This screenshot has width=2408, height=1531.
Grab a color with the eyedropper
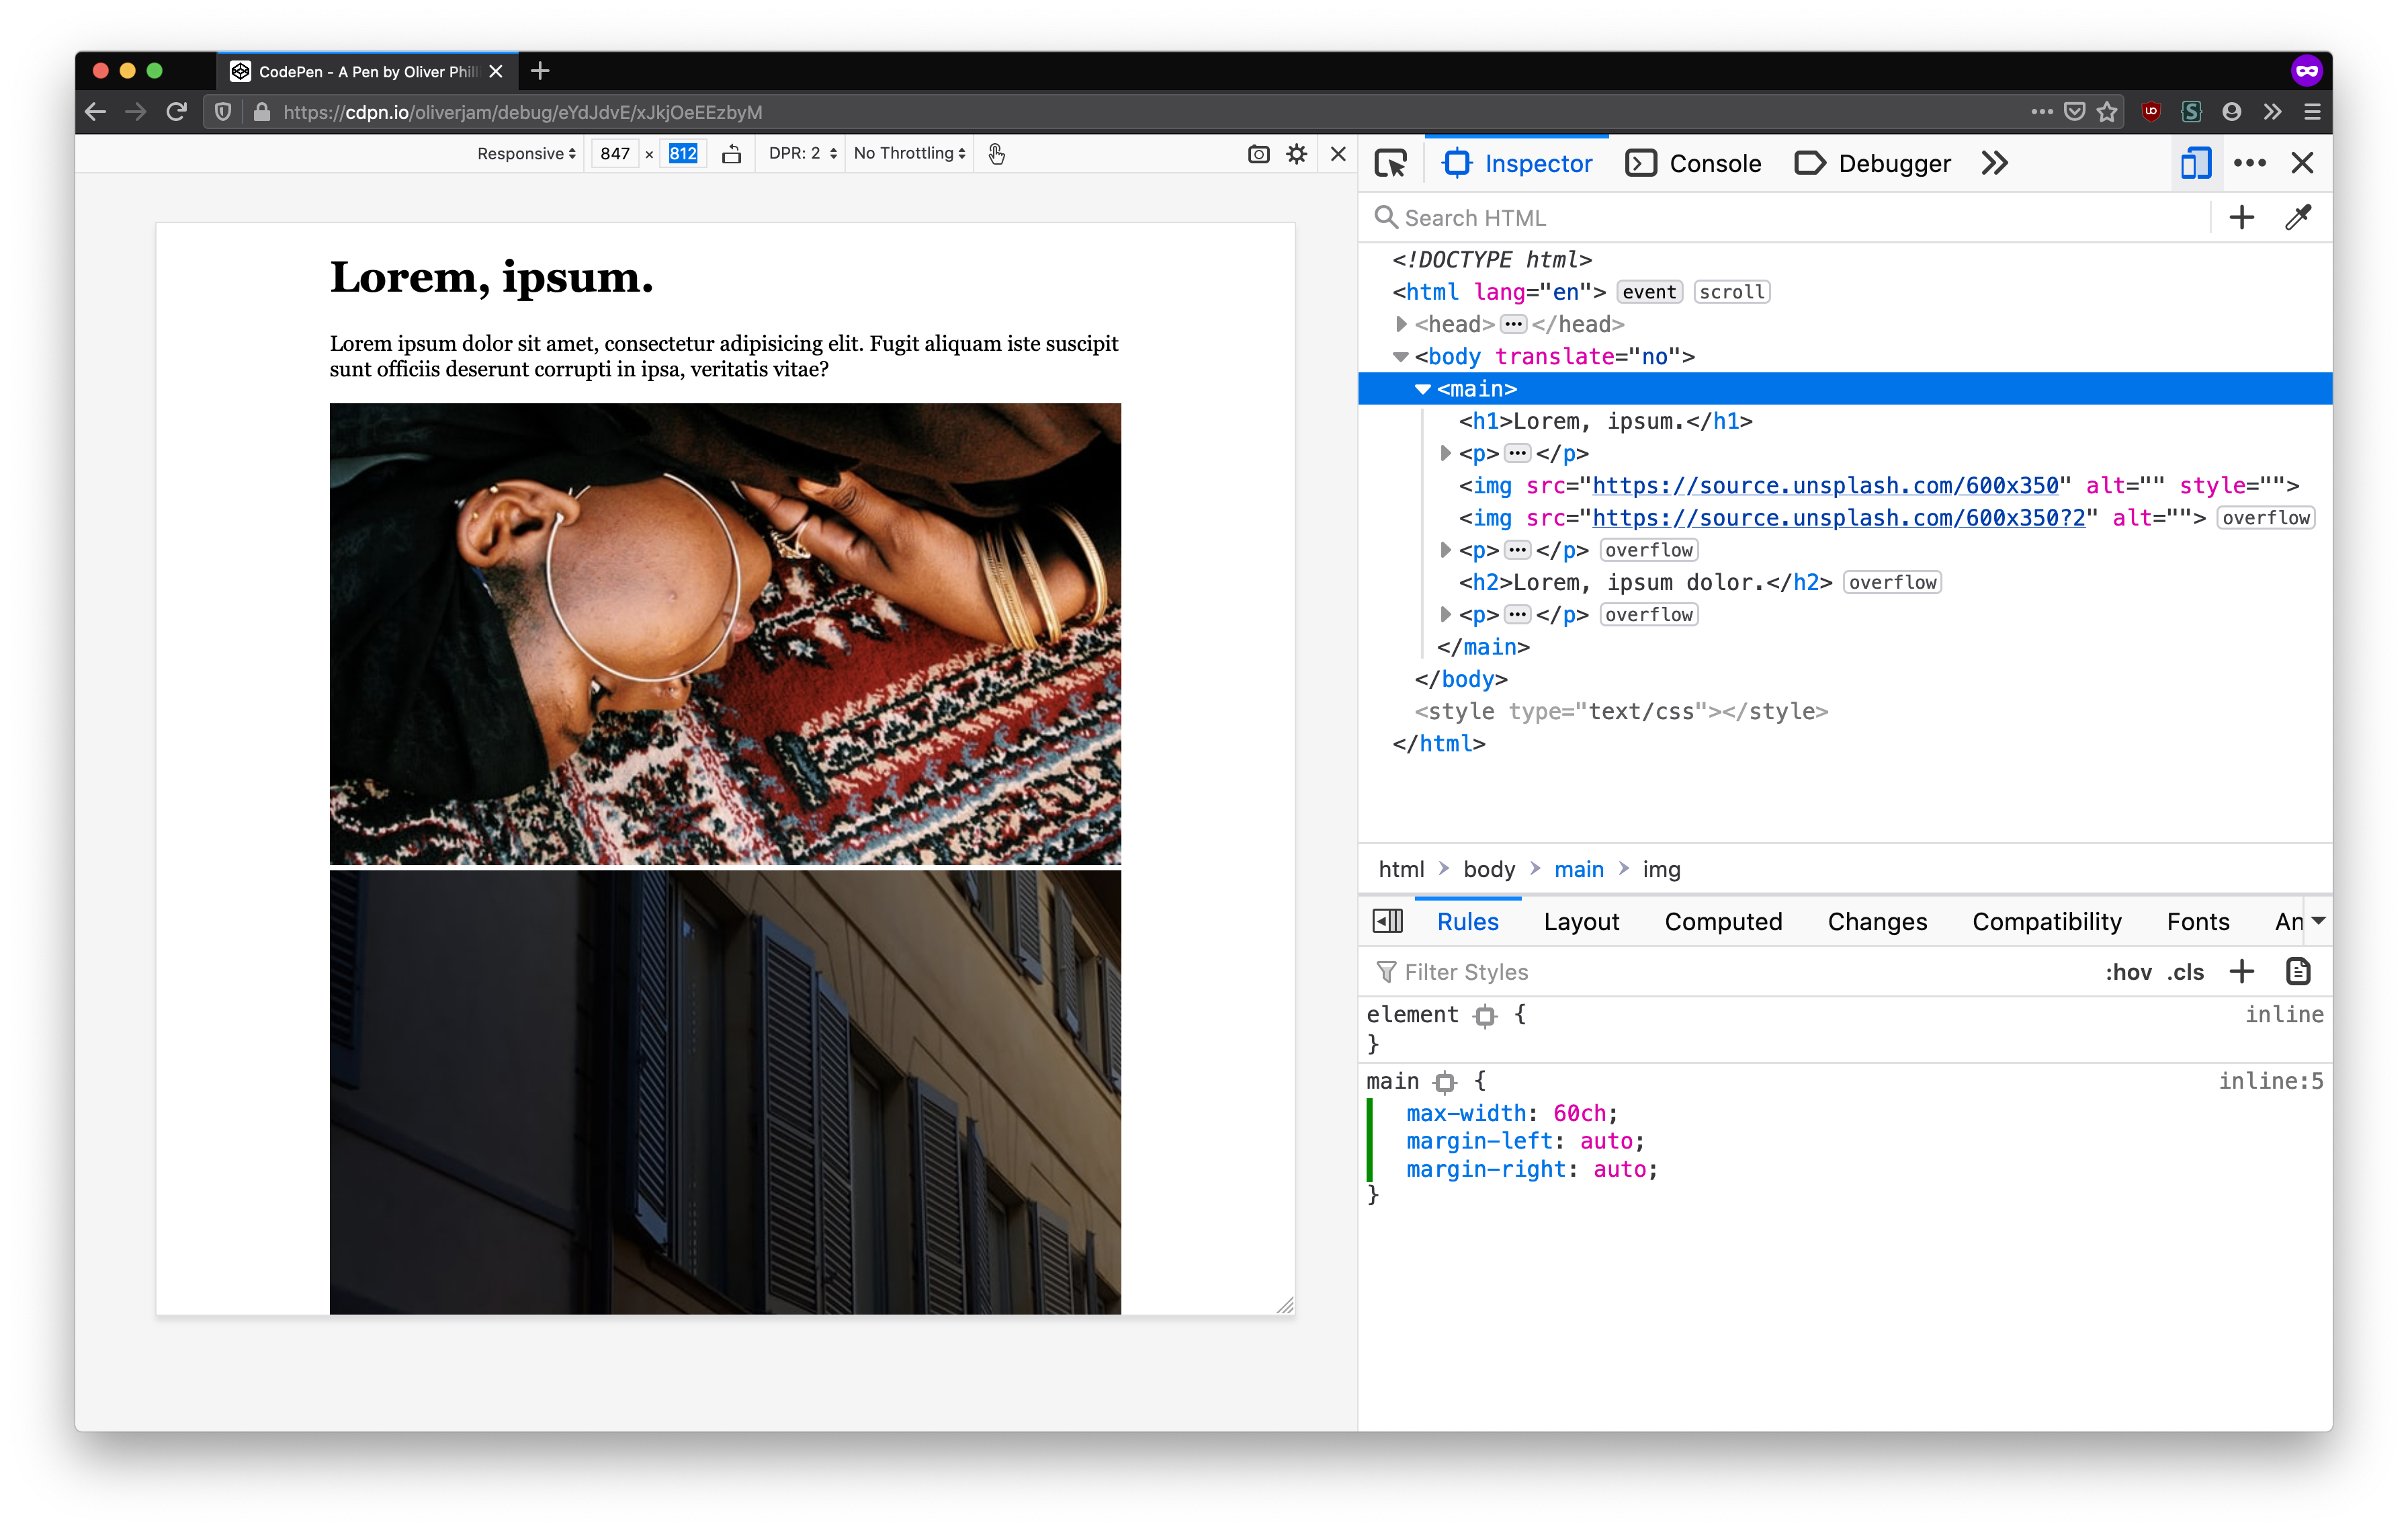(x=2297, y=217)
